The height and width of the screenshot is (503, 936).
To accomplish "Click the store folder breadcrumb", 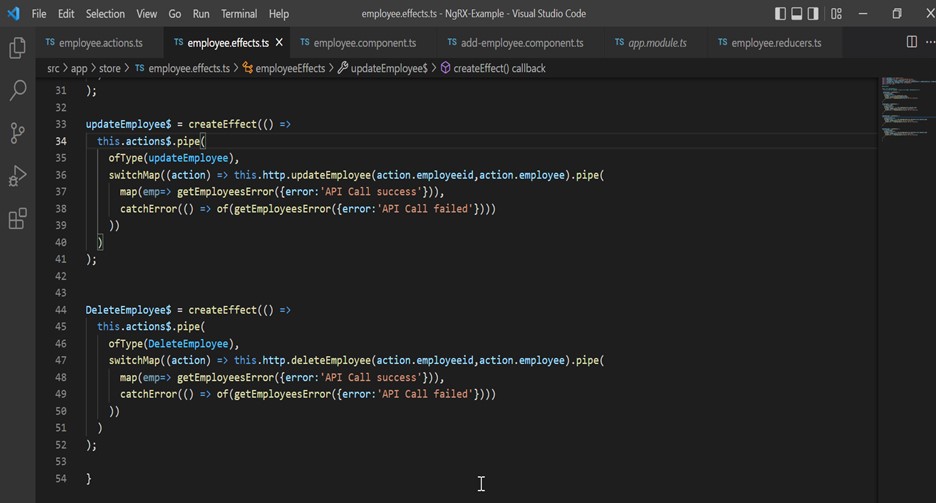I will coord(110,68).
